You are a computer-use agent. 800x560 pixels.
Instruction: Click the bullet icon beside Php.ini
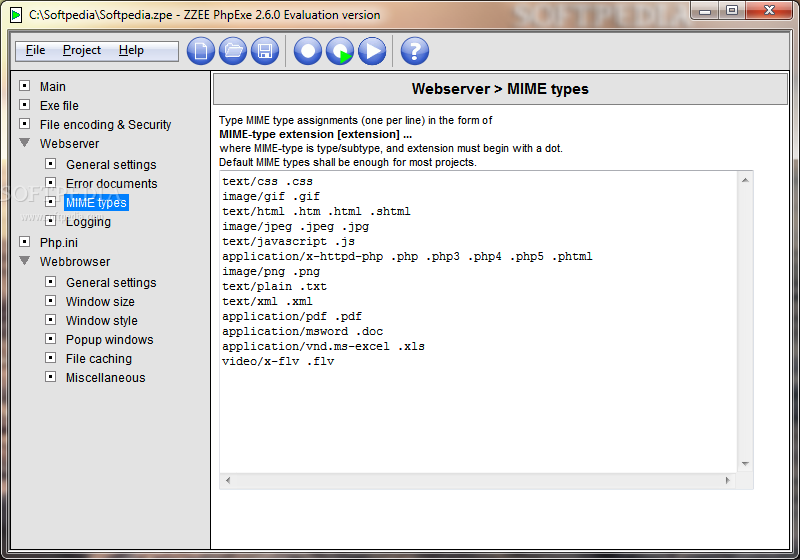[x=24, y=242]
